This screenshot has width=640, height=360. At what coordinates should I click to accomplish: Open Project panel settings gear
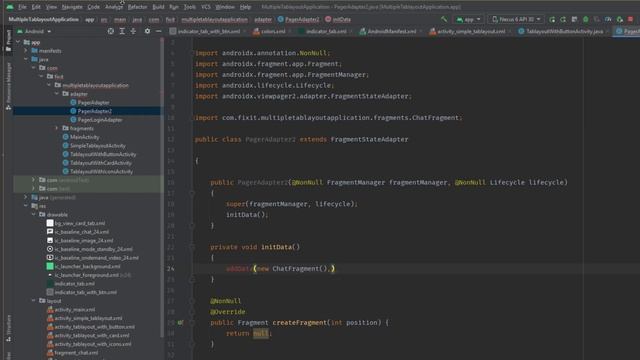click(147, 31)
